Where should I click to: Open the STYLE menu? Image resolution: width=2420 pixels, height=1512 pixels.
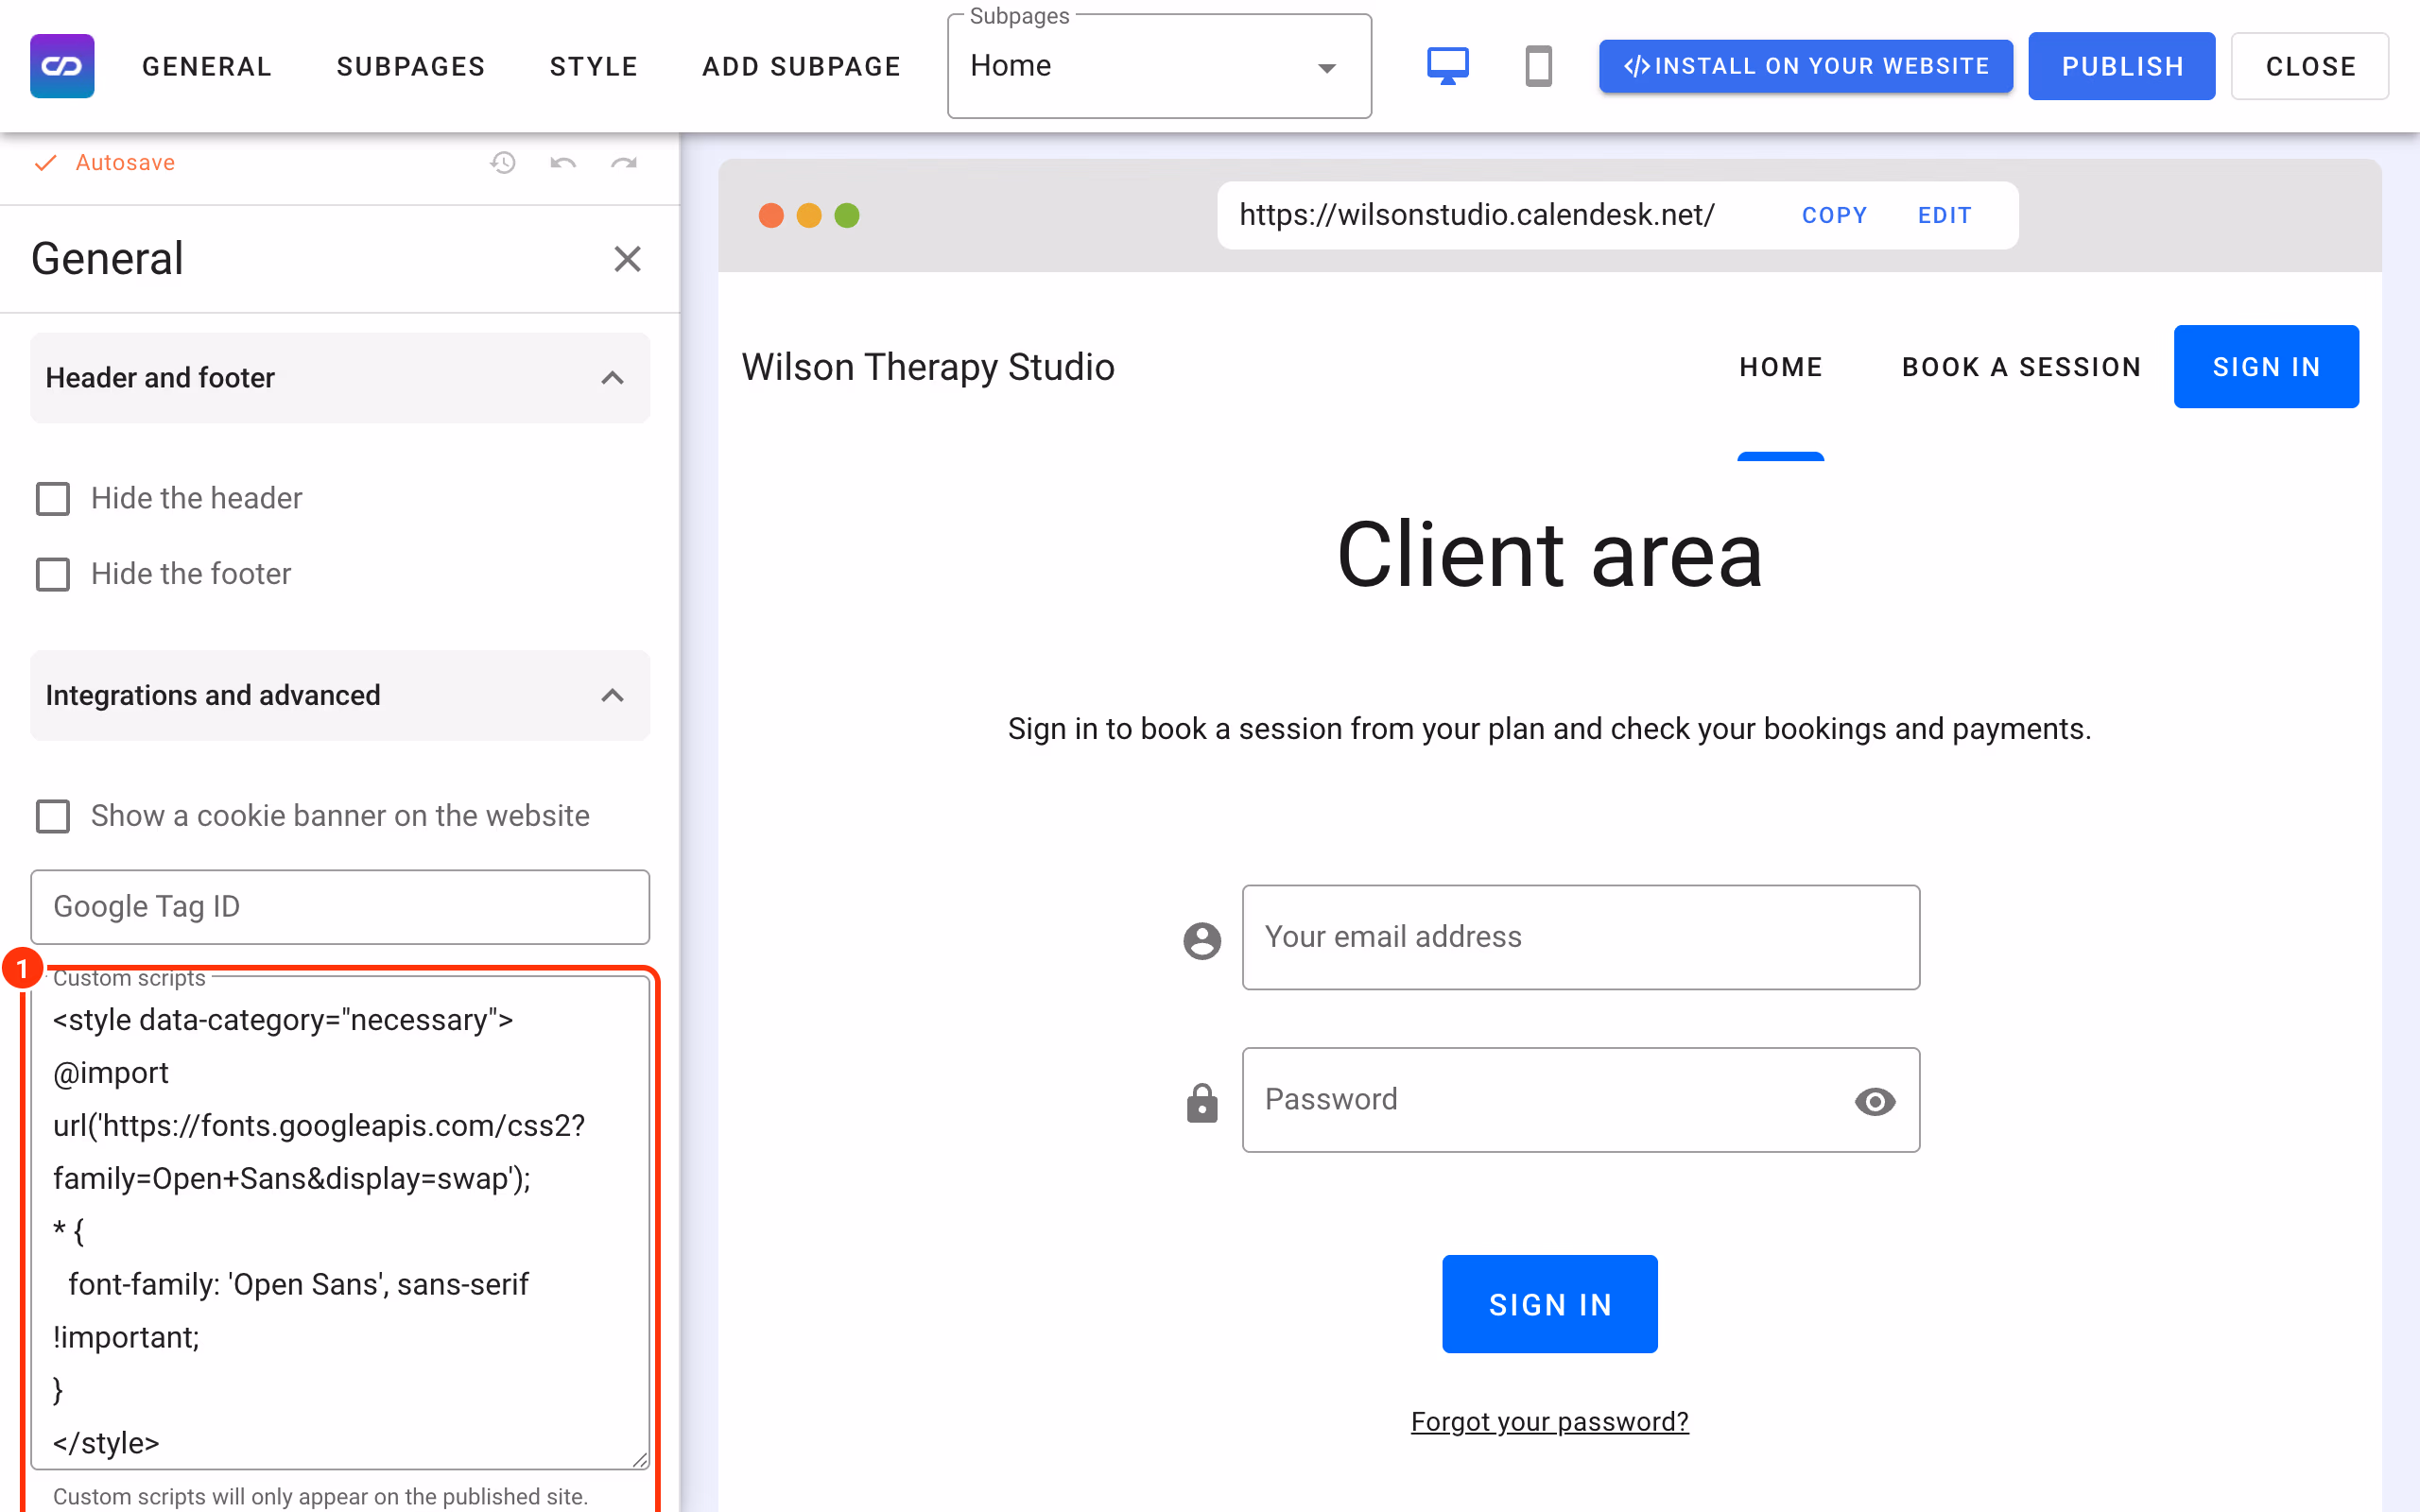pyautogui.click(x=594, y=66)
